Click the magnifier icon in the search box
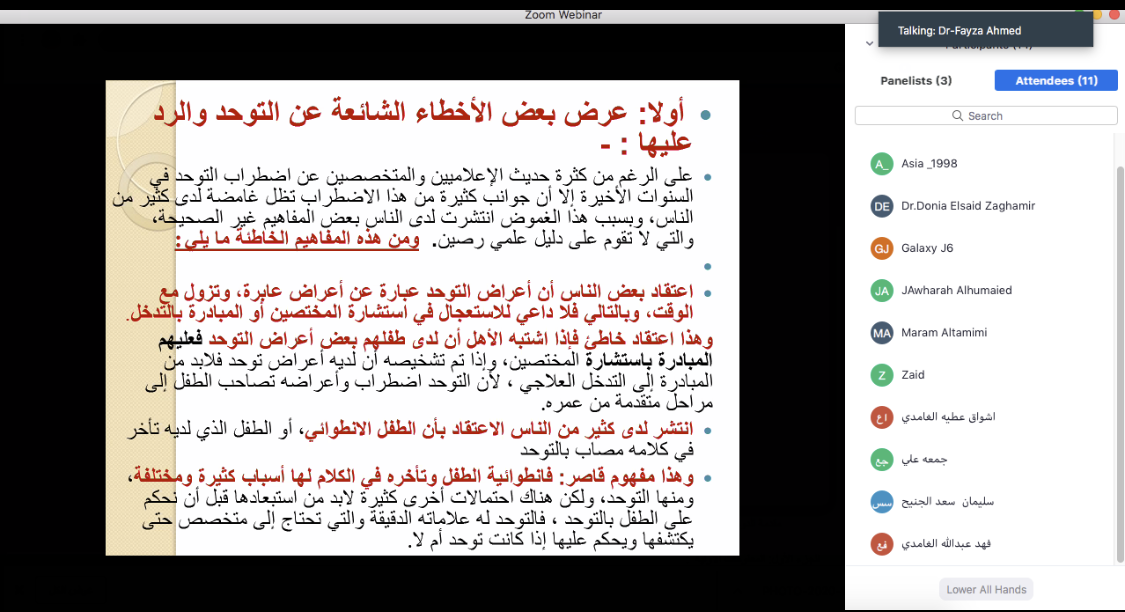This screenshot has width=1125, height=612. 958,116
